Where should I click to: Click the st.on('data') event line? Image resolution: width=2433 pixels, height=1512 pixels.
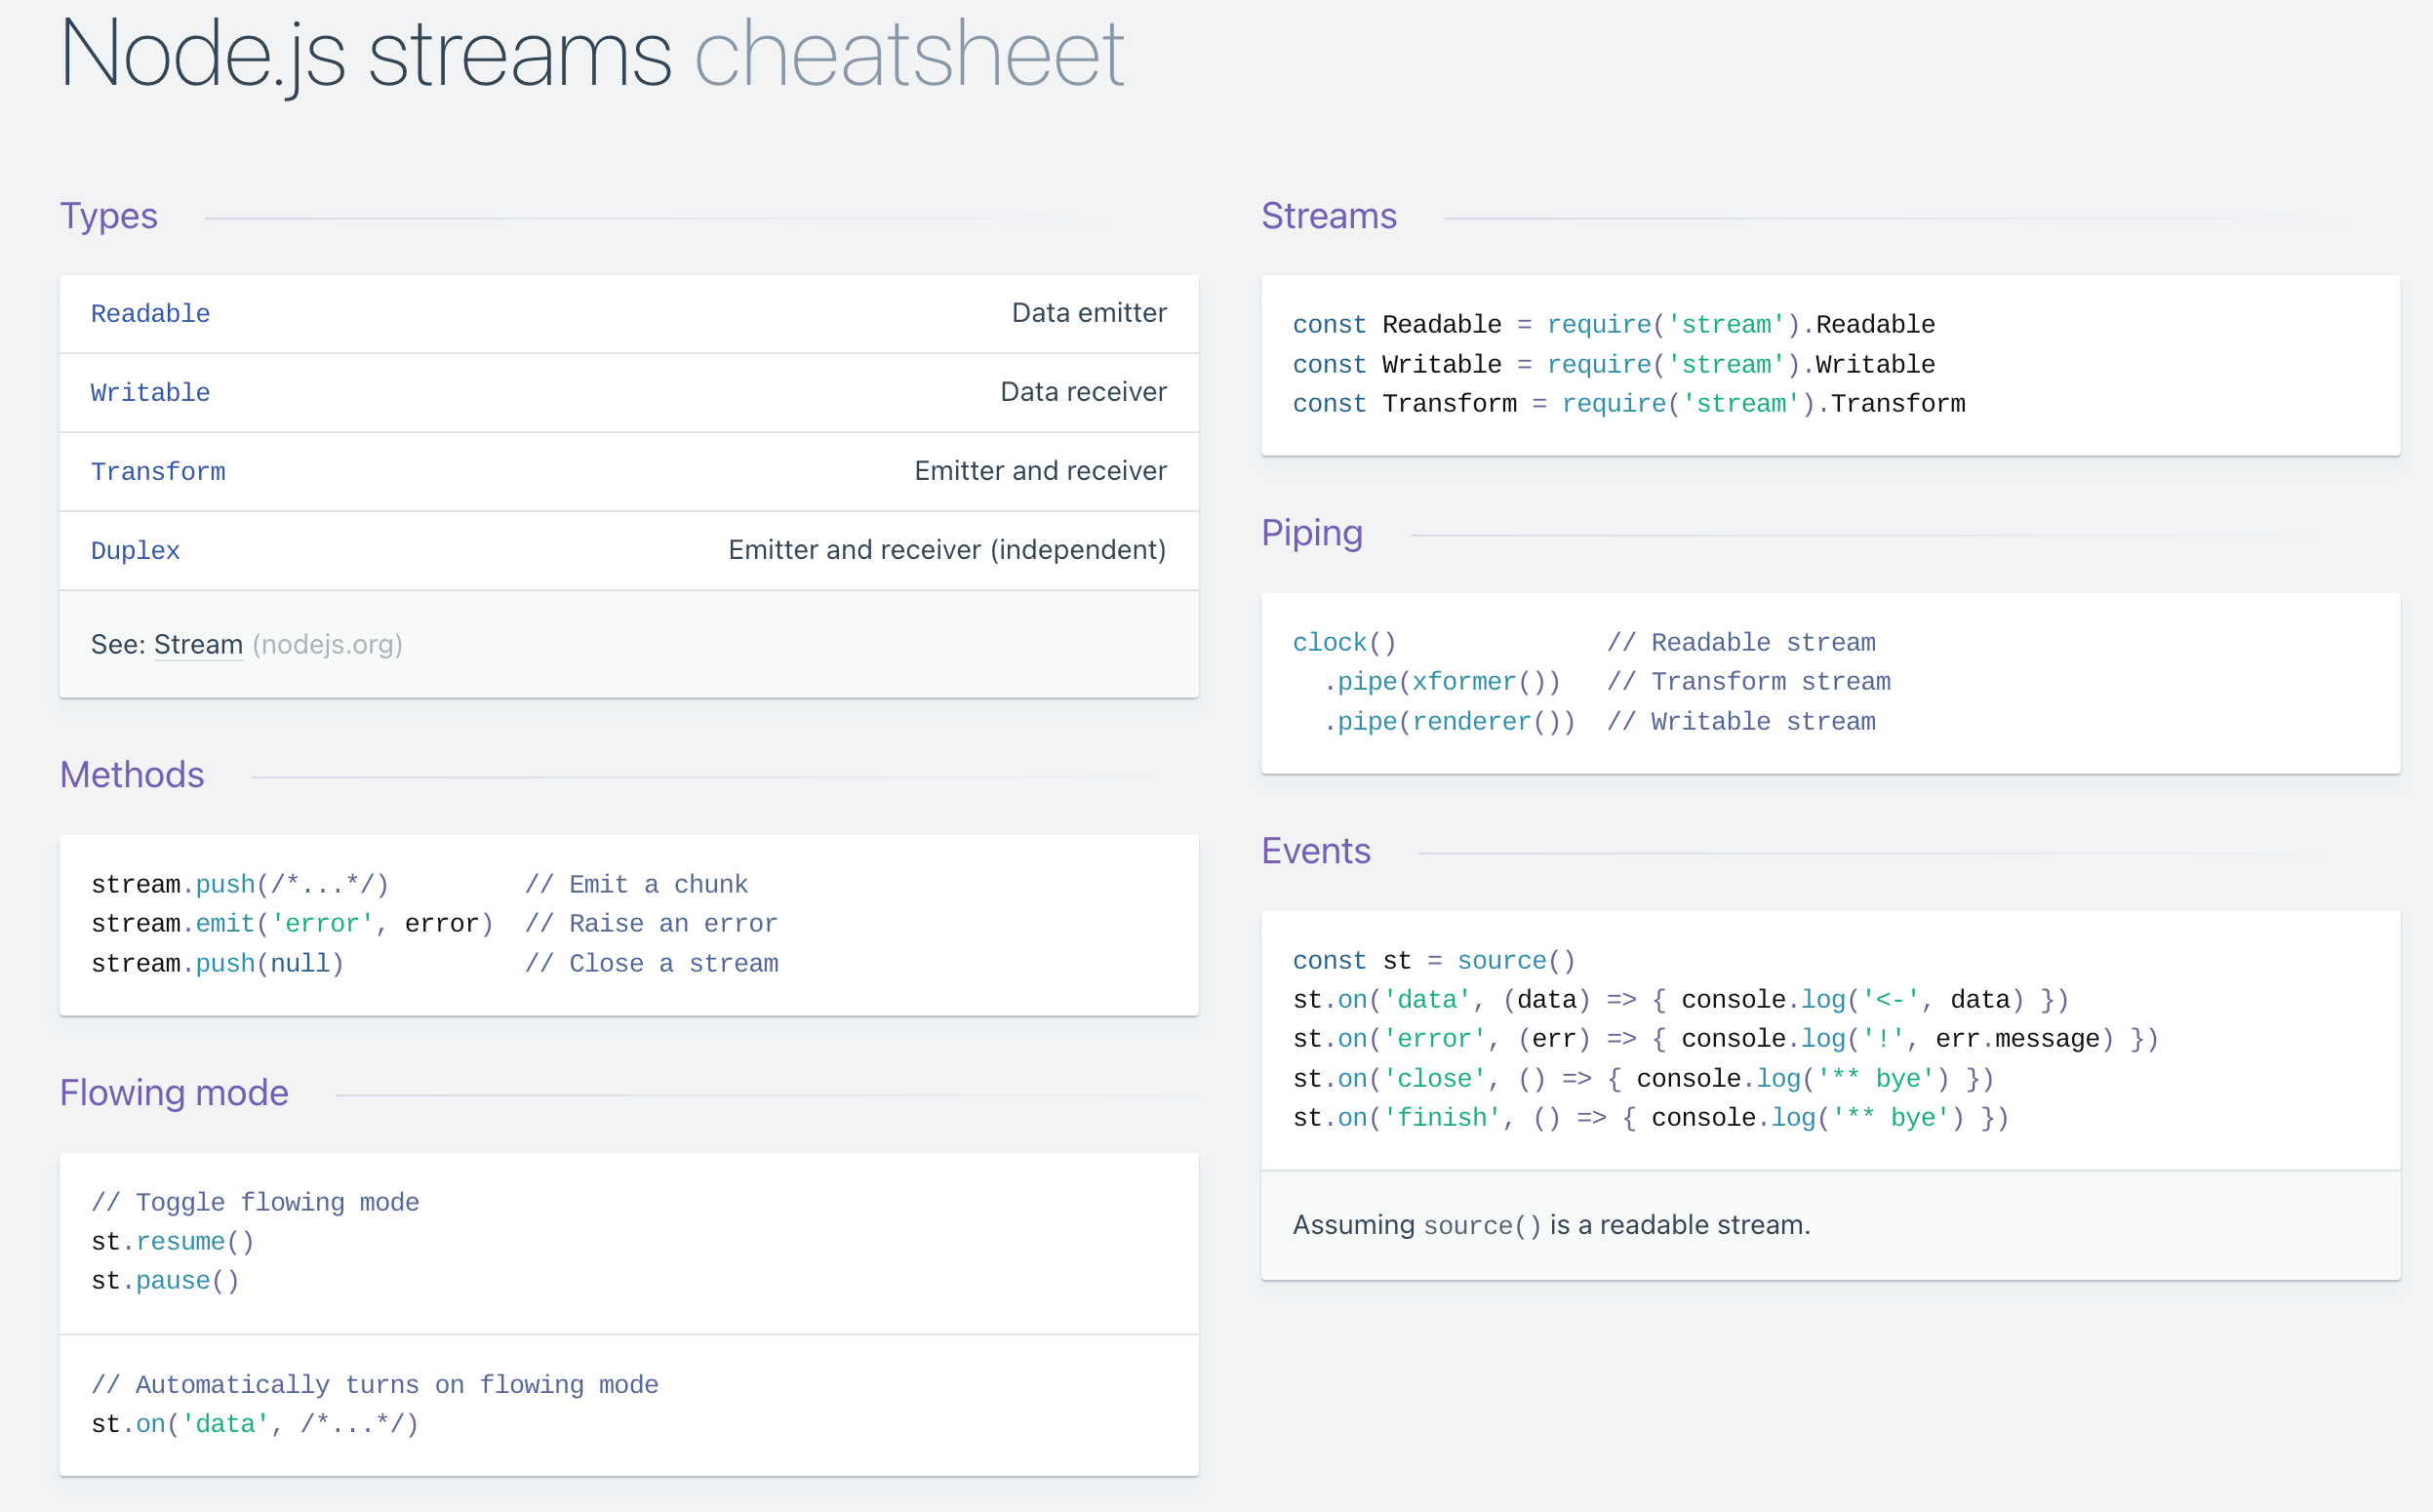point(1680,1000)
